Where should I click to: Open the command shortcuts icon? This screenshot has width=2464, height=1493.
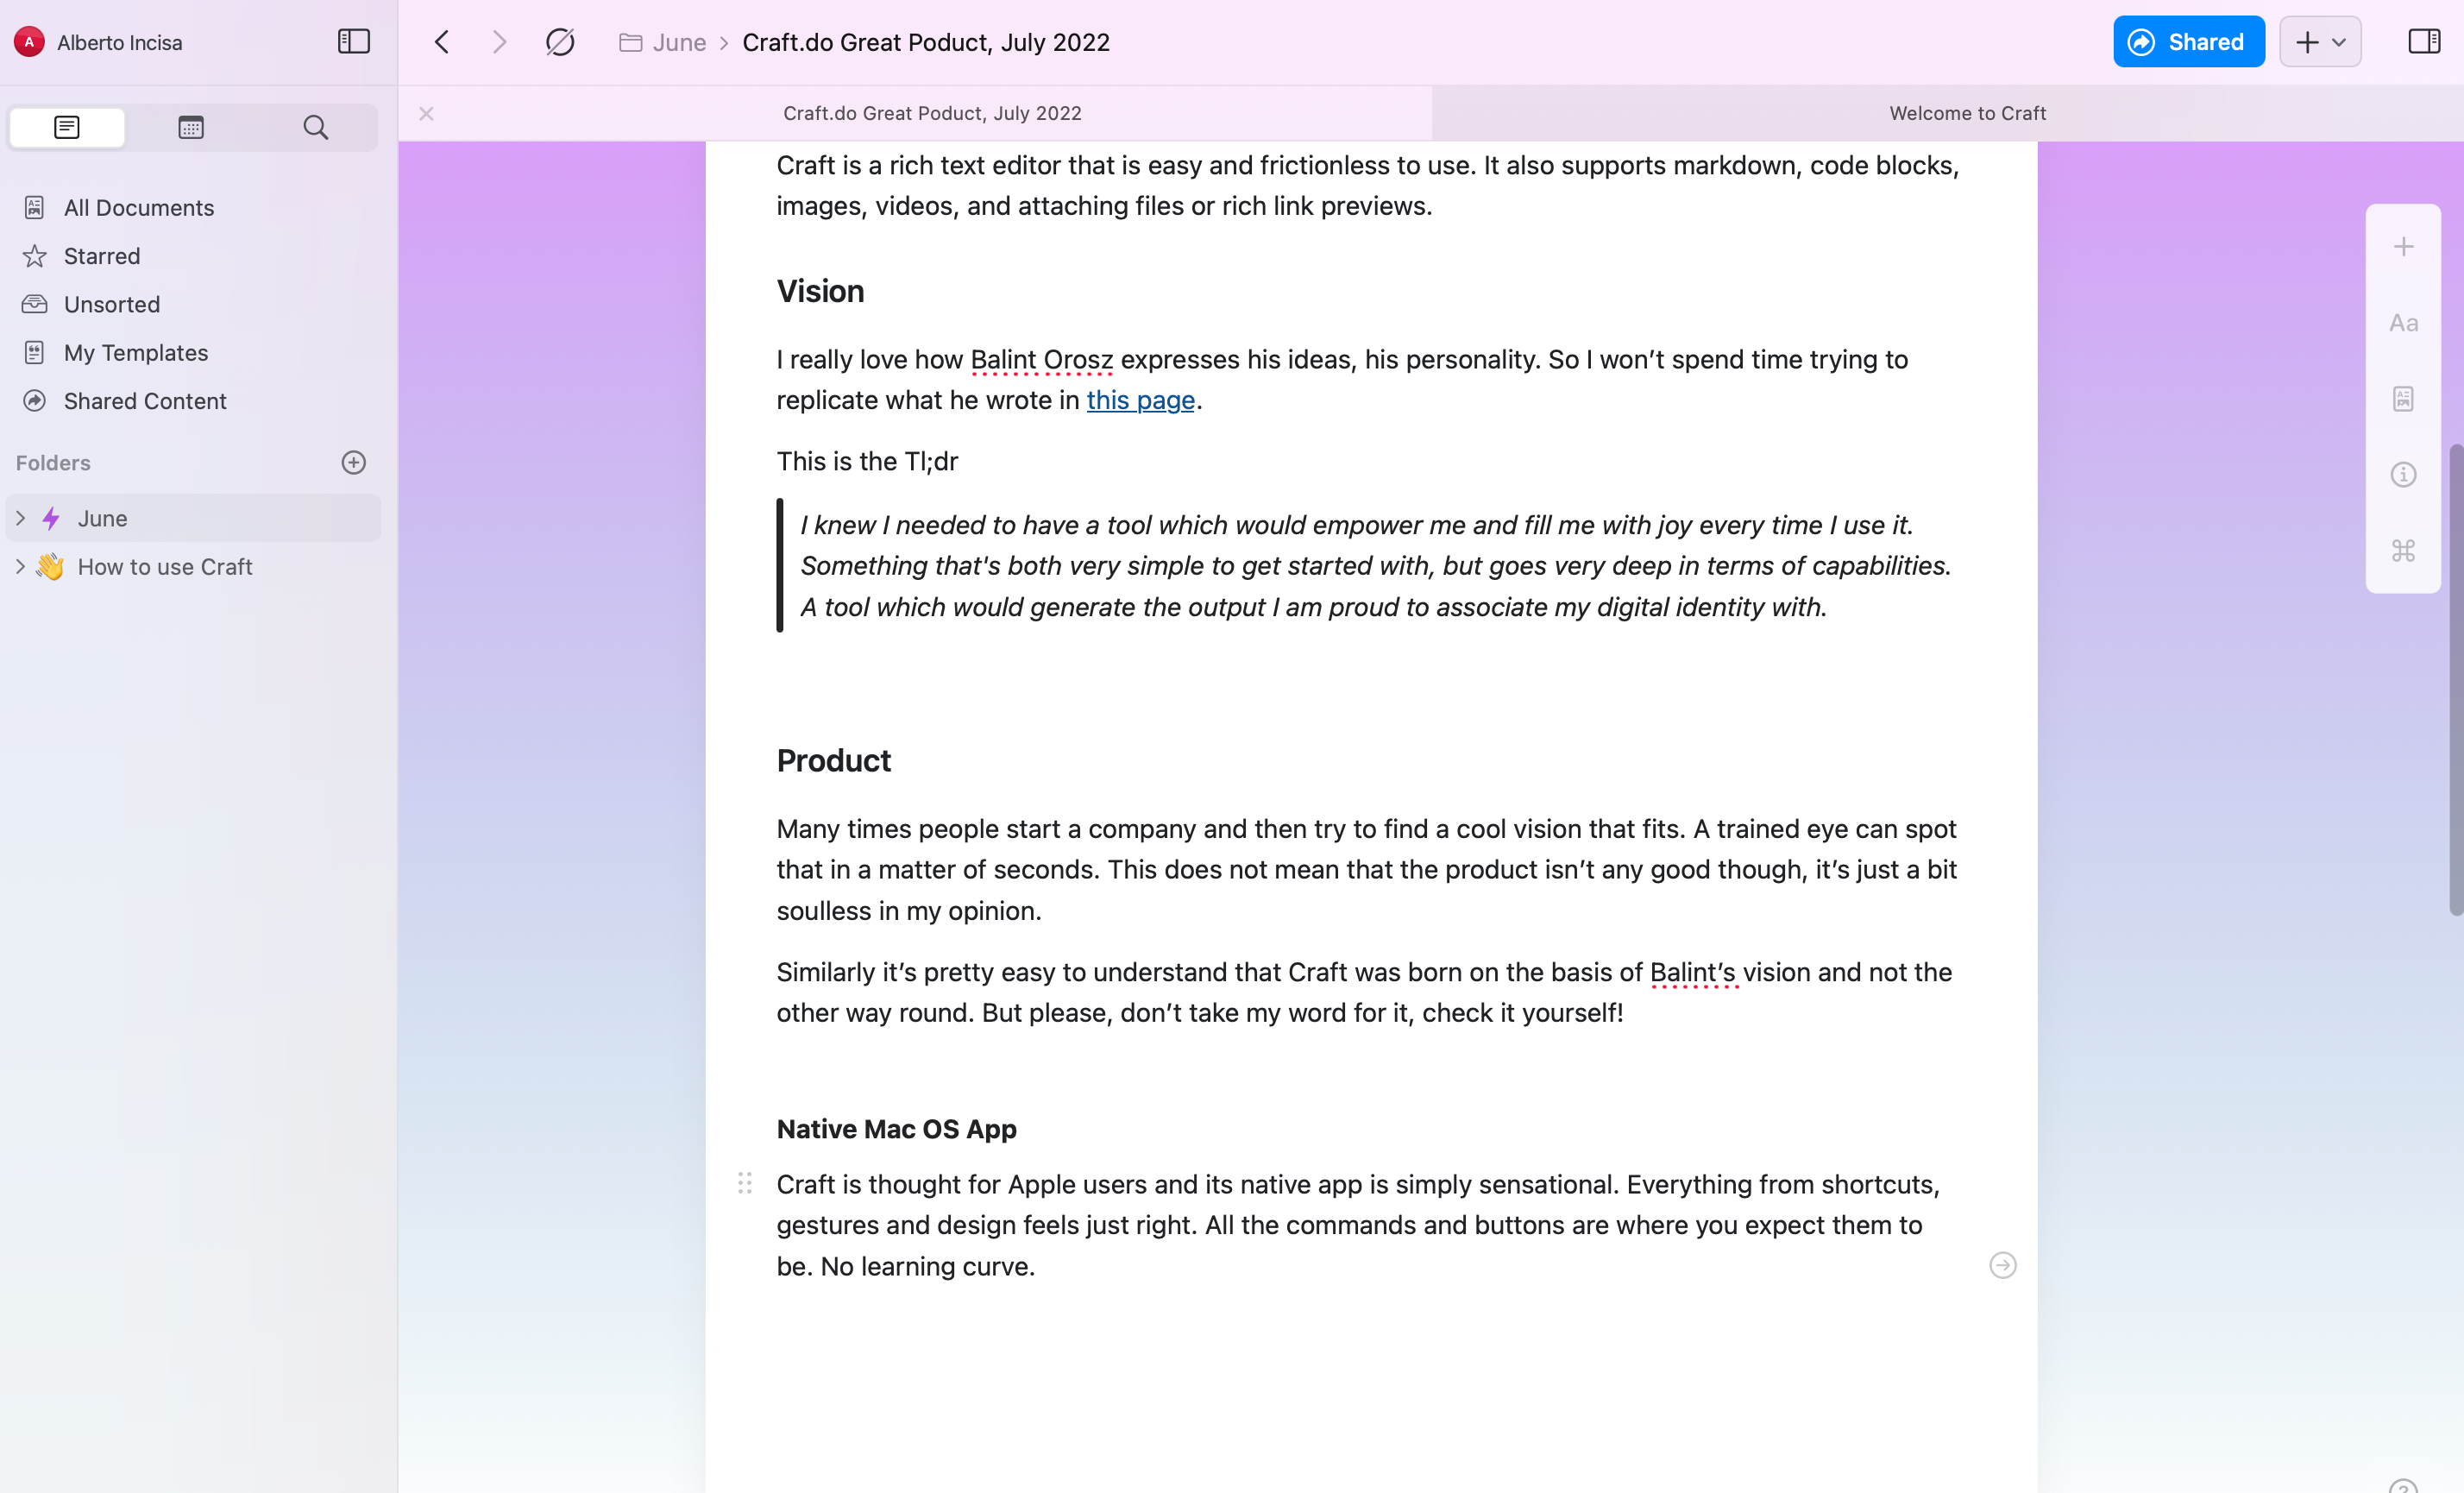tap(2403, 550)
